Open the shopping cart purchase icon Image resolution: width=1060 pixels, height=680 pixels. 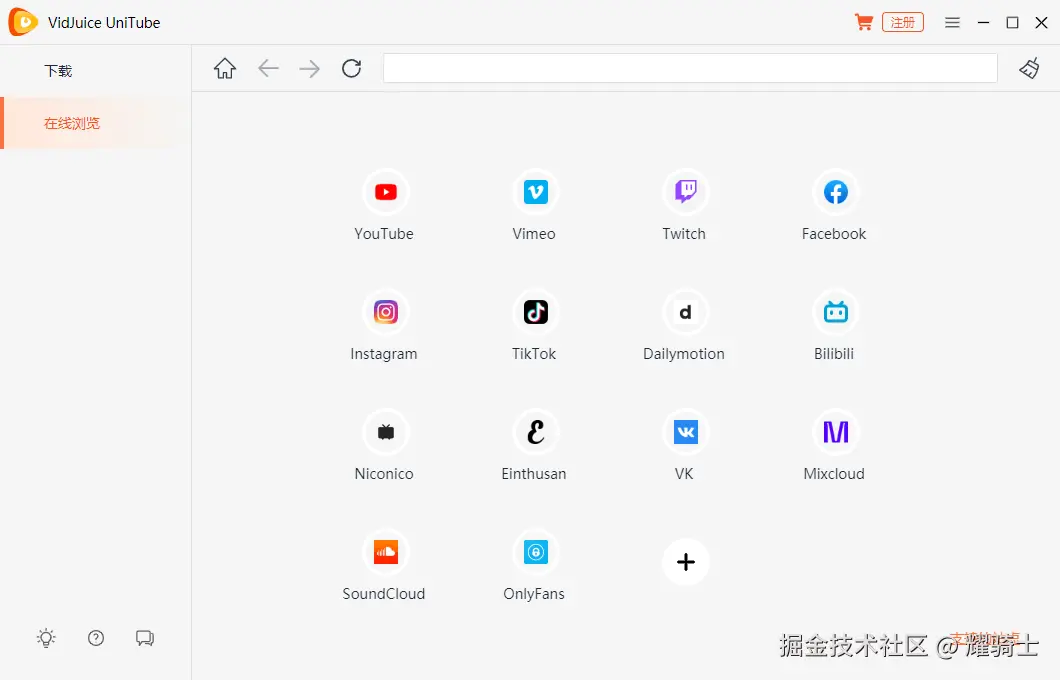[x=863, y=22]
